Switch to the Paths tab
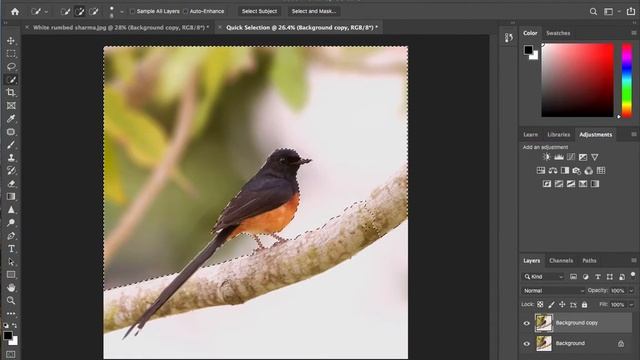The image size is (640, 360). (589, 261)
